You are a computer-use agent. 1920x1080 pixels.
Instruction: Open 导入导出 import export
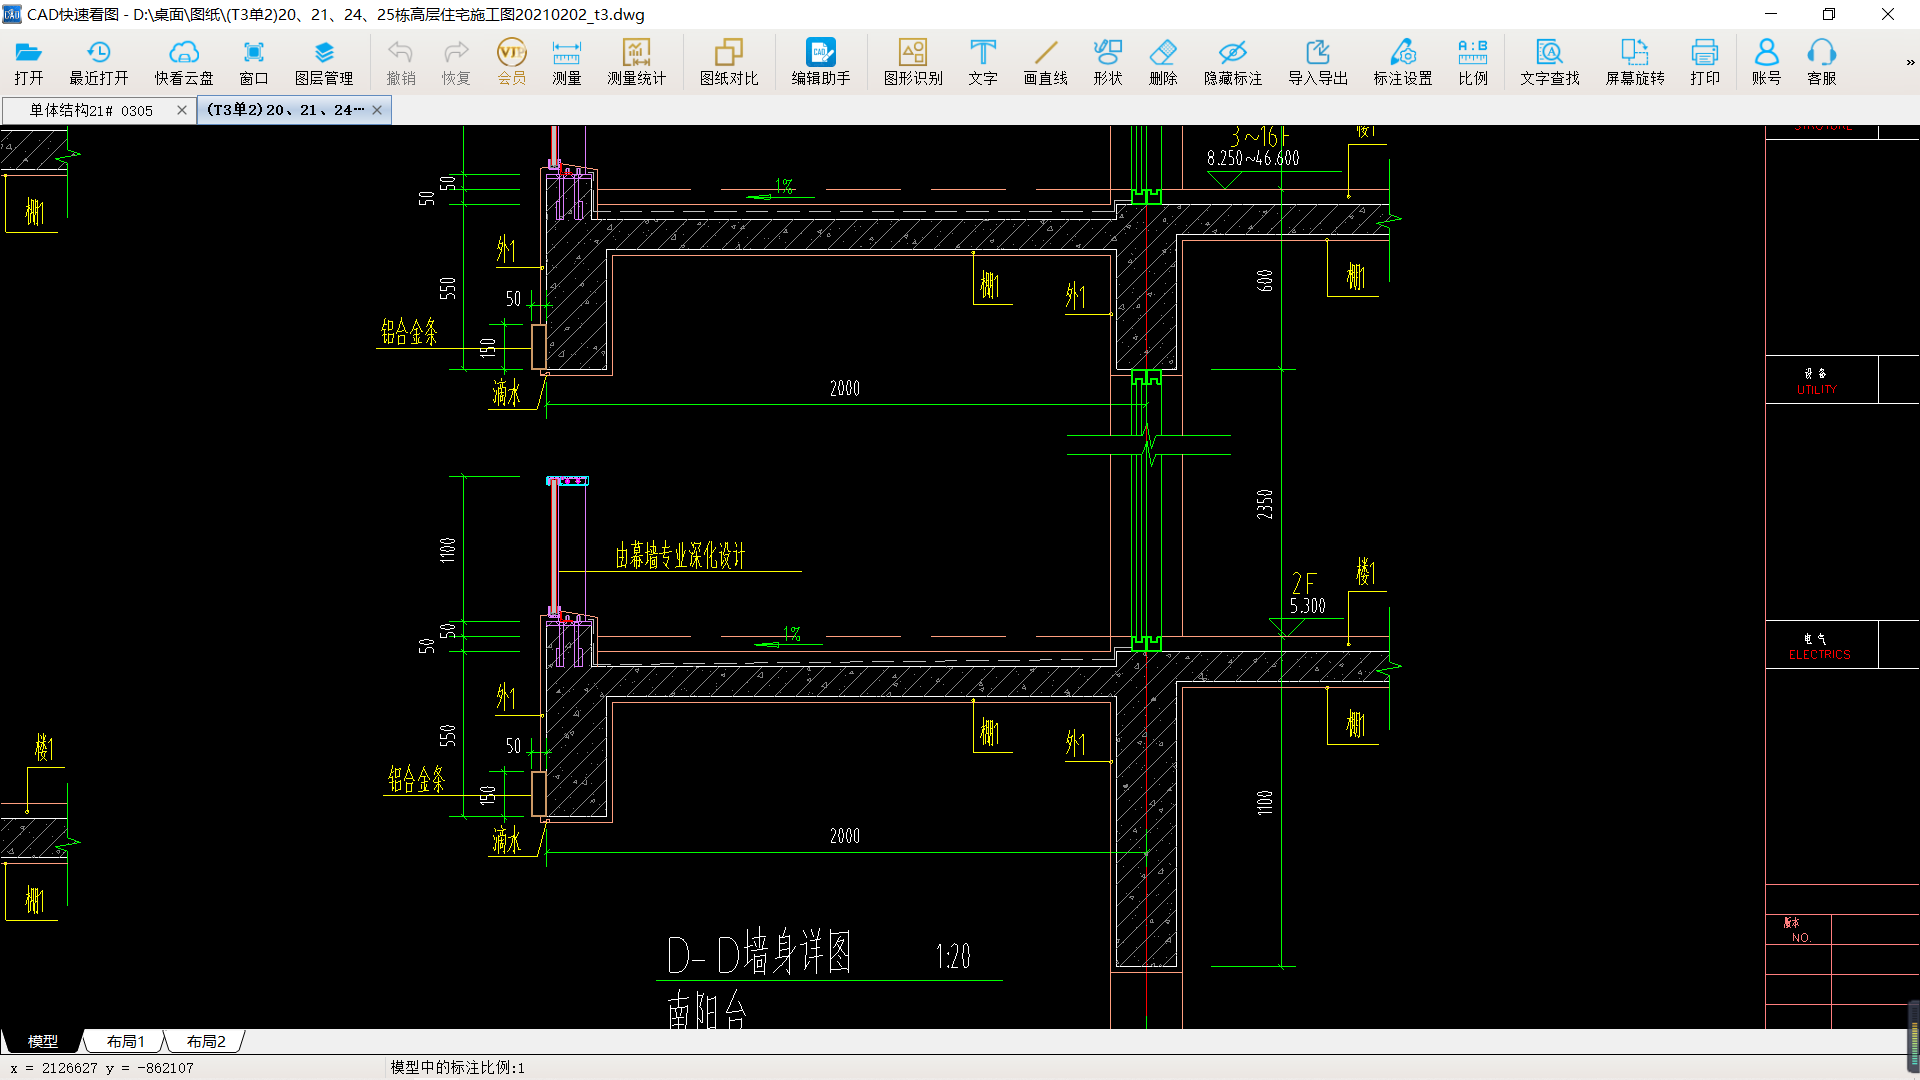click(x=1318, y=62)
